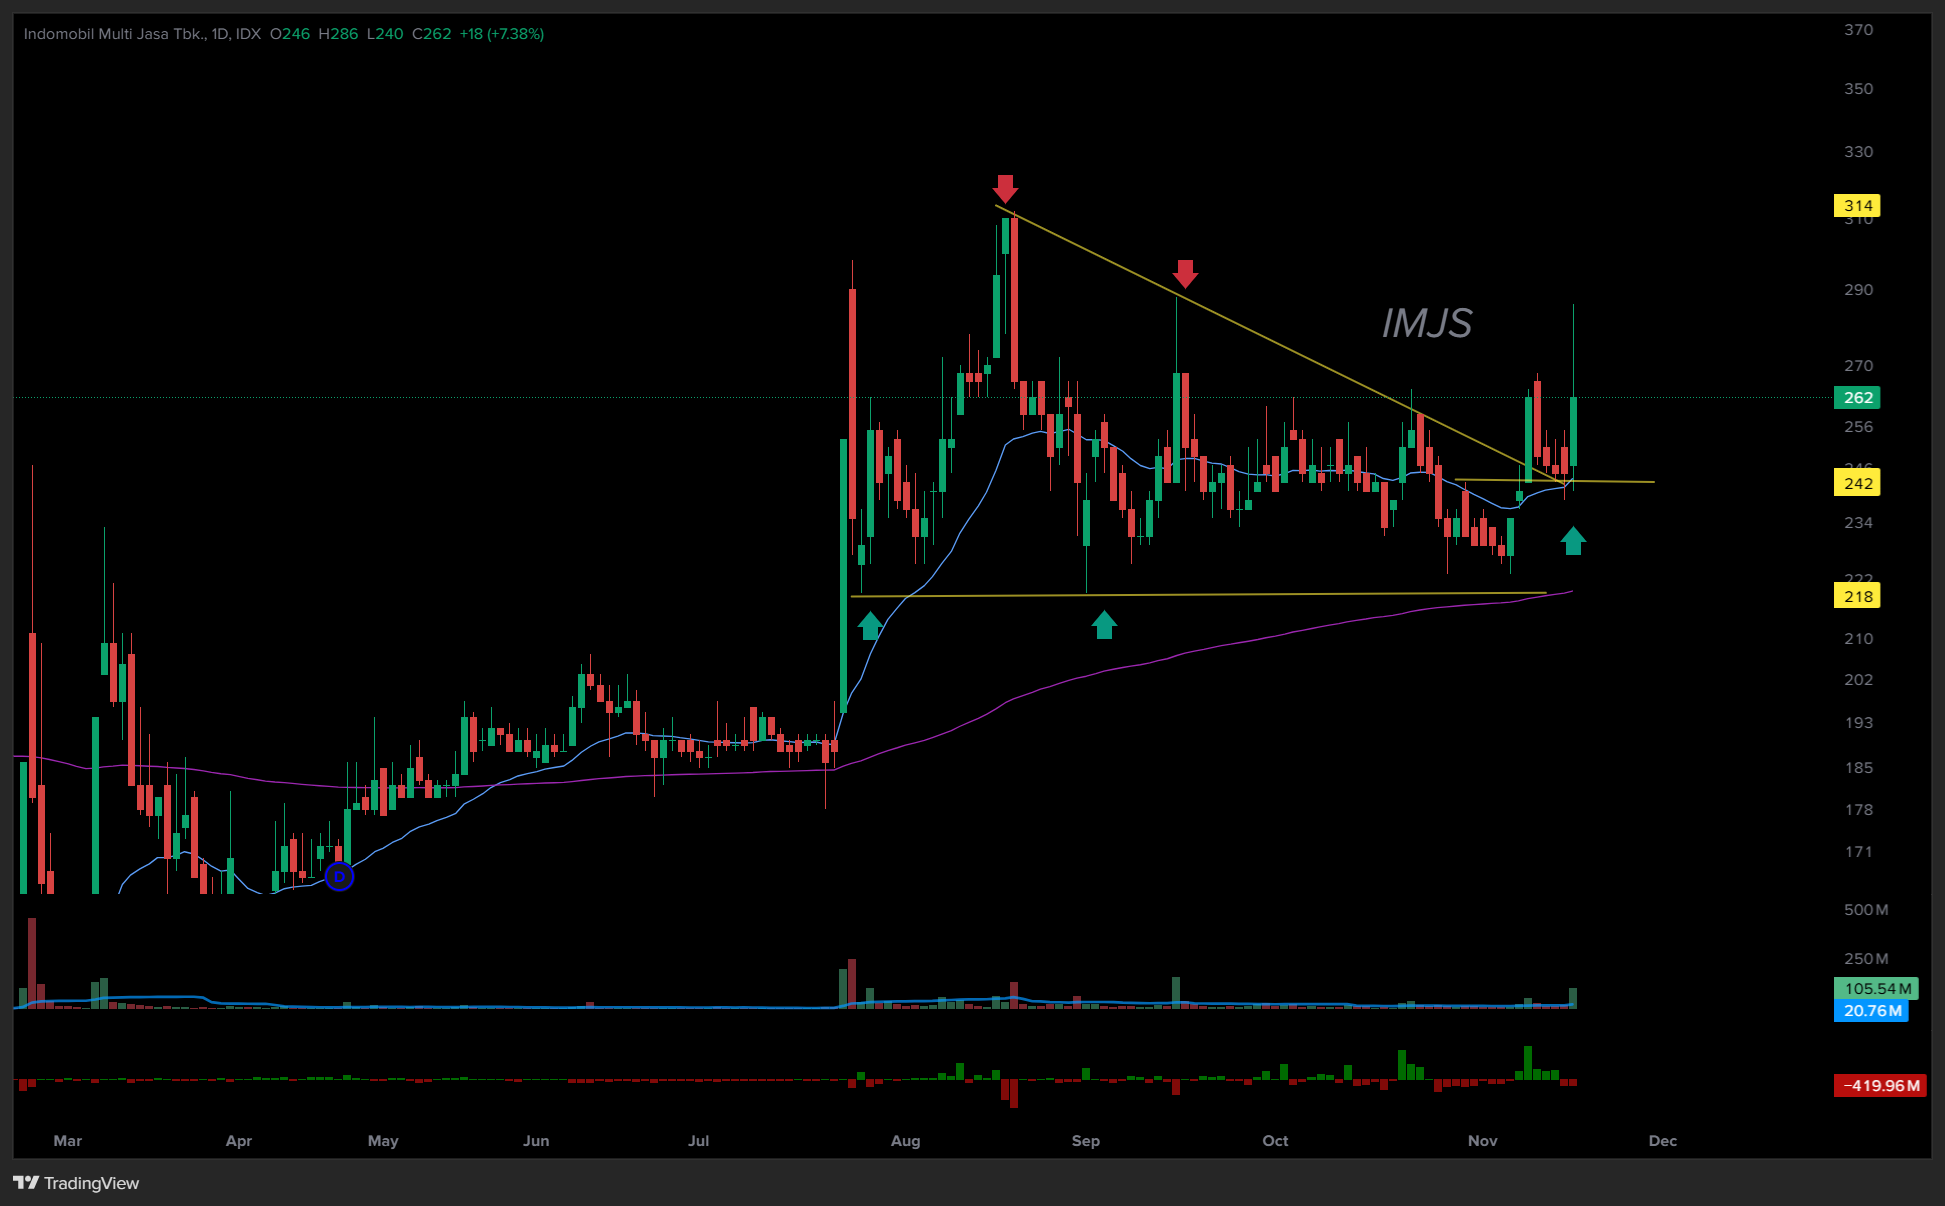
Task: Select the IMJS text annotation
Action: 1426,323
